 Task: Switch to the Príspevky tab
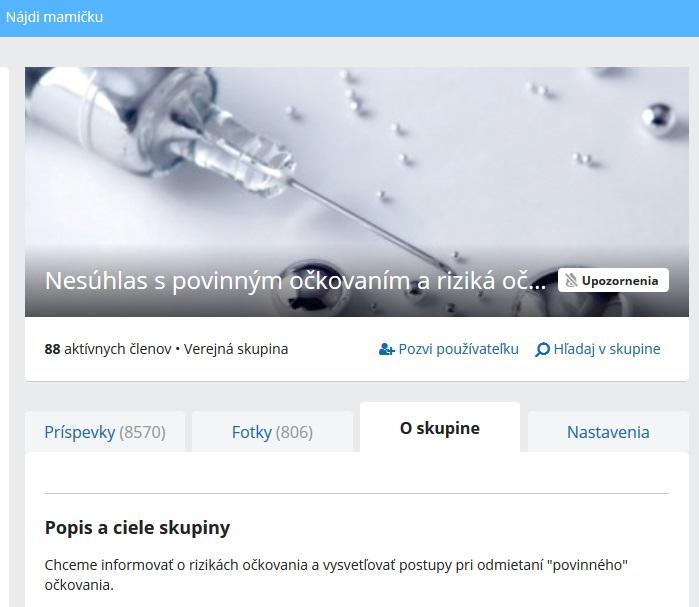[105, 432]
